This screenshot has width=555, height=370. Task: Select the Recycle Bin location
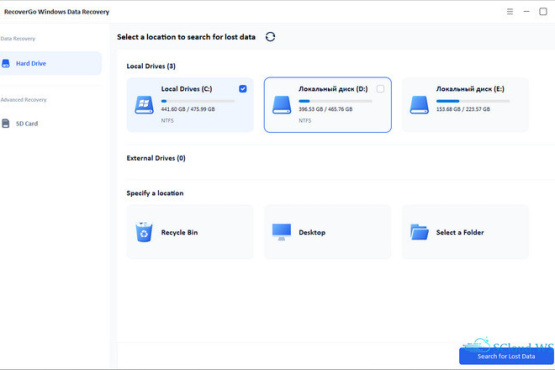[190, 232]
